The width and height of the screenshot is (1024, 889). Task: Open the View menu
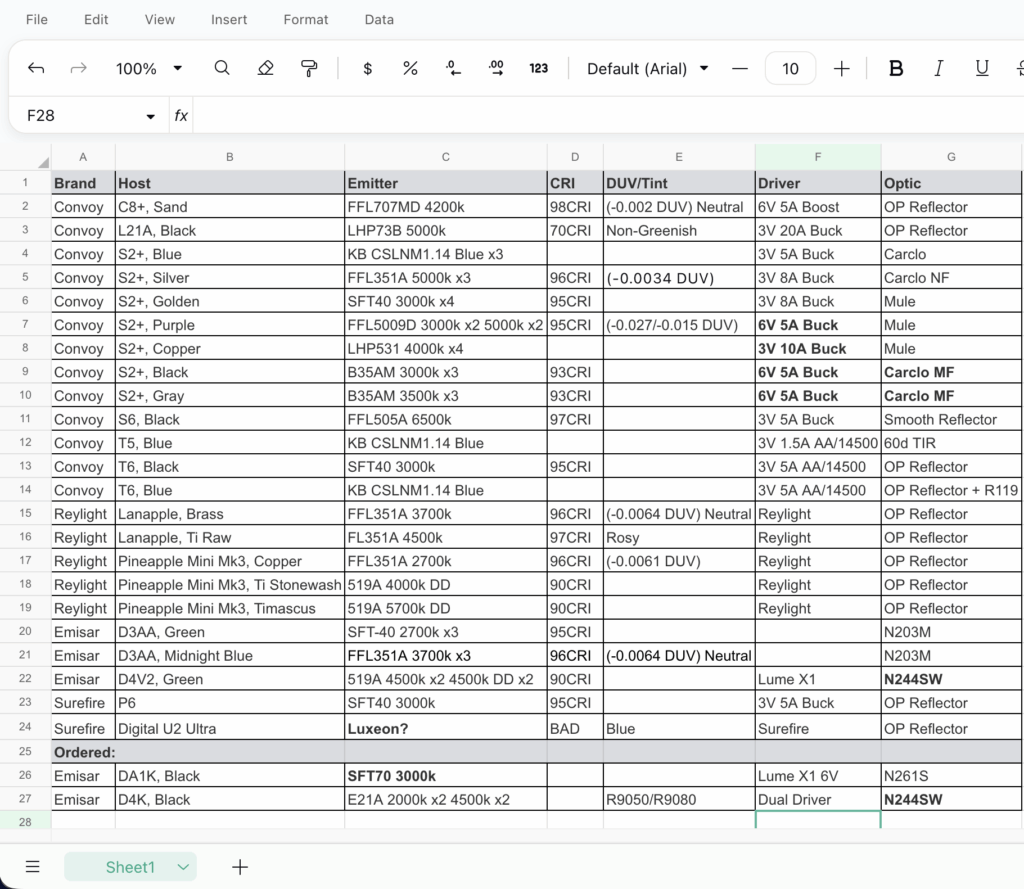pyautogui.click(x=159, y=20)
